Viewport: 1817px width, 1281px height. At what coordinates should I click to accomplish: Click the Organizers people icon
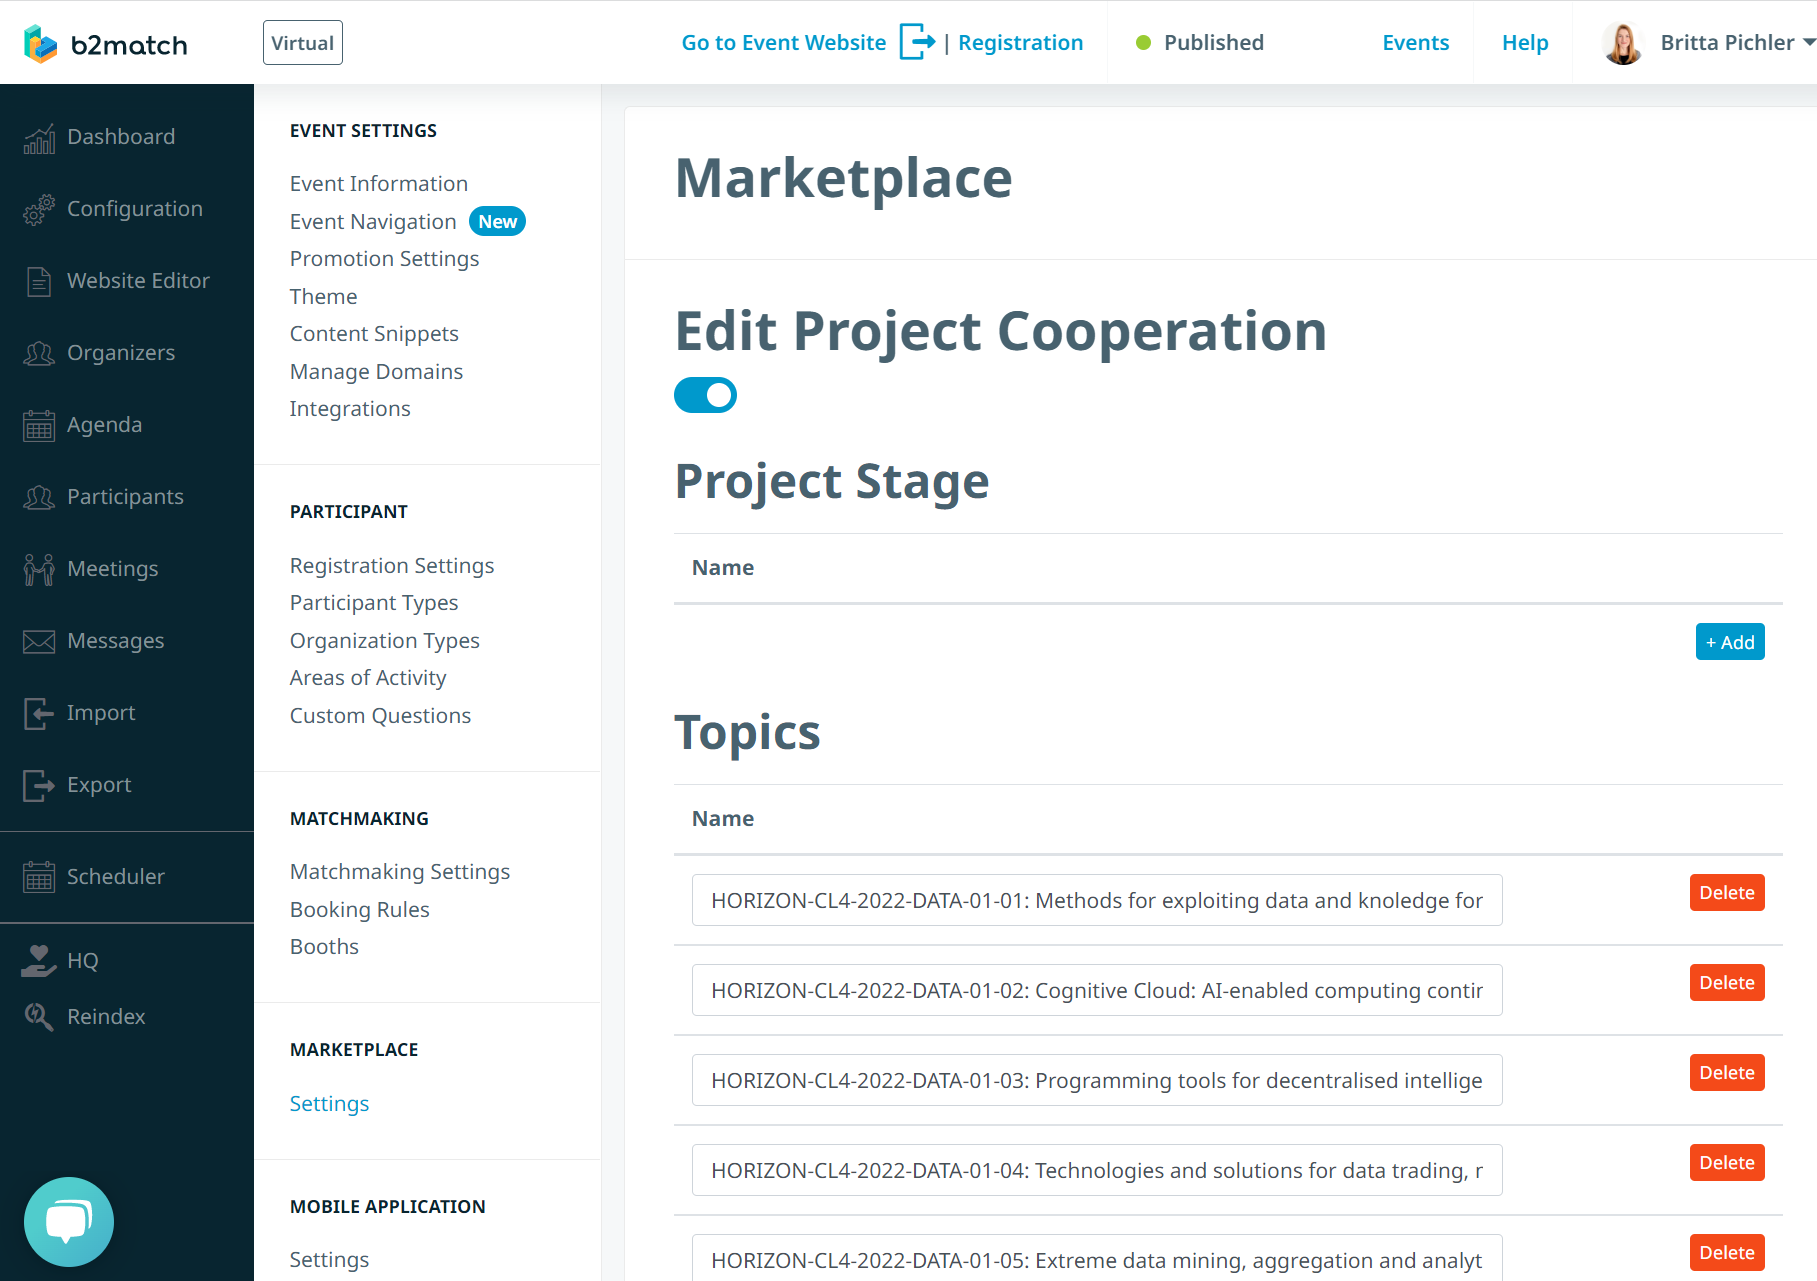click(39, 353)
